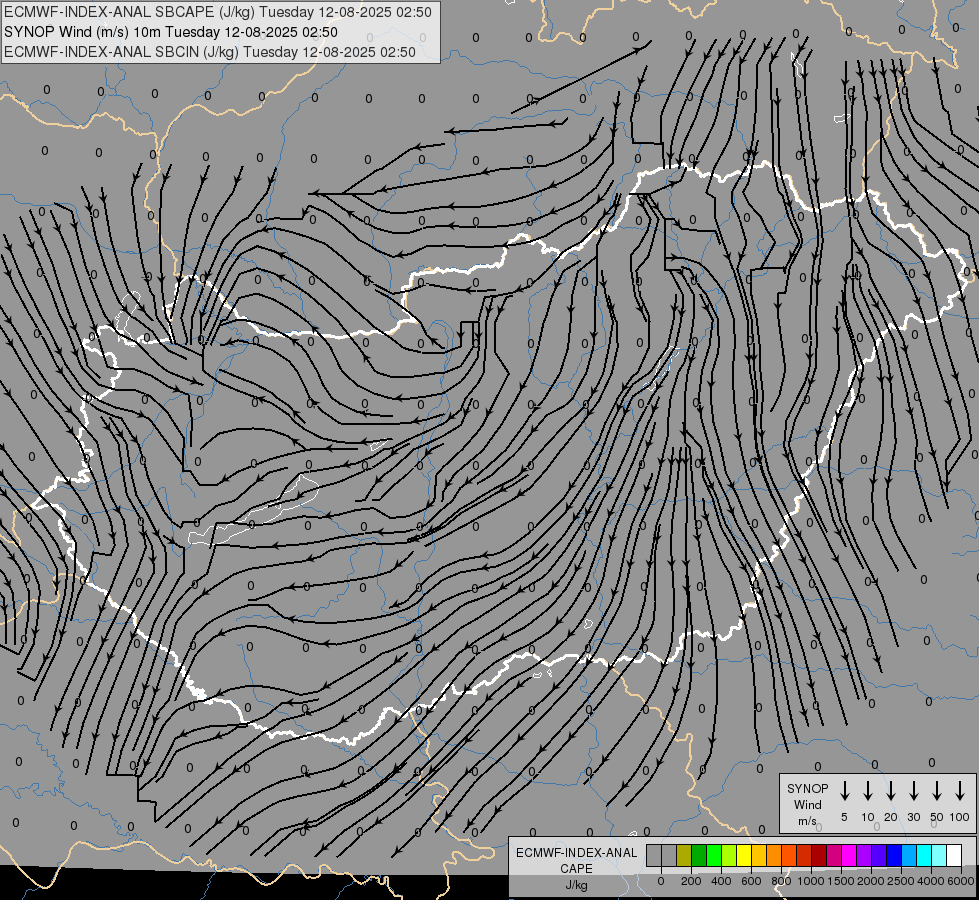This screenshot has width=979, height=900.
Task: Select the bright green CAPE swatch
Action: click(714, 855)
